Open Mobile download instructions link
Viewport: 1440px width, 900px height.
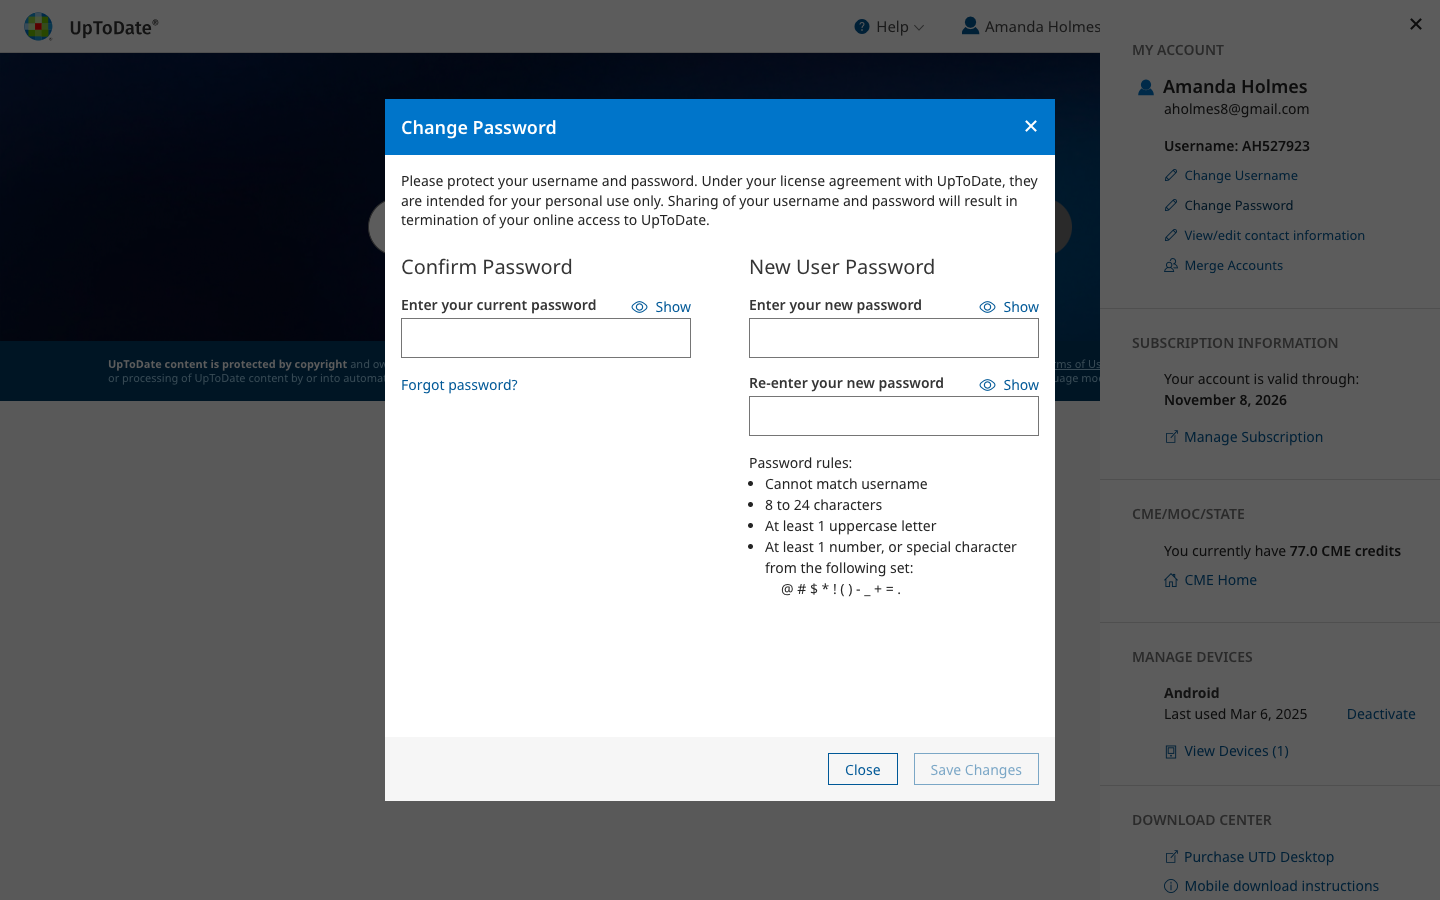coord(1282,886)
